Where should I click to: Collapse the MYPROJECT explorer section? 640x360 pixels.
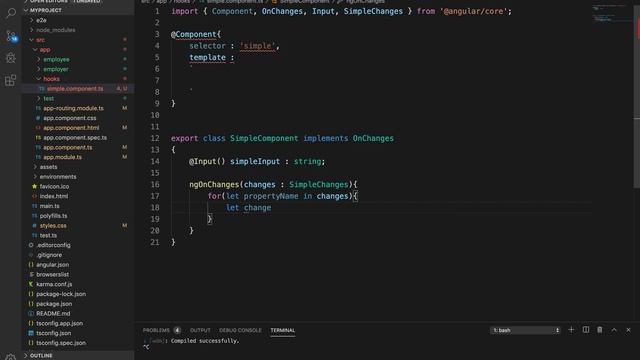pyautogui.click(x=45, y=10)
